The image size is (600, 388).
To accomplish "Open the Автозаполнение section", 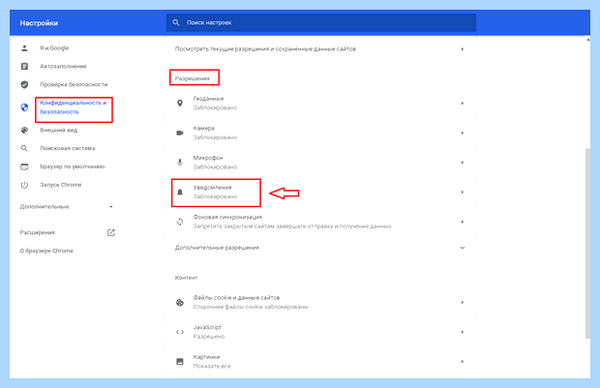I will [x=63, y=66].
